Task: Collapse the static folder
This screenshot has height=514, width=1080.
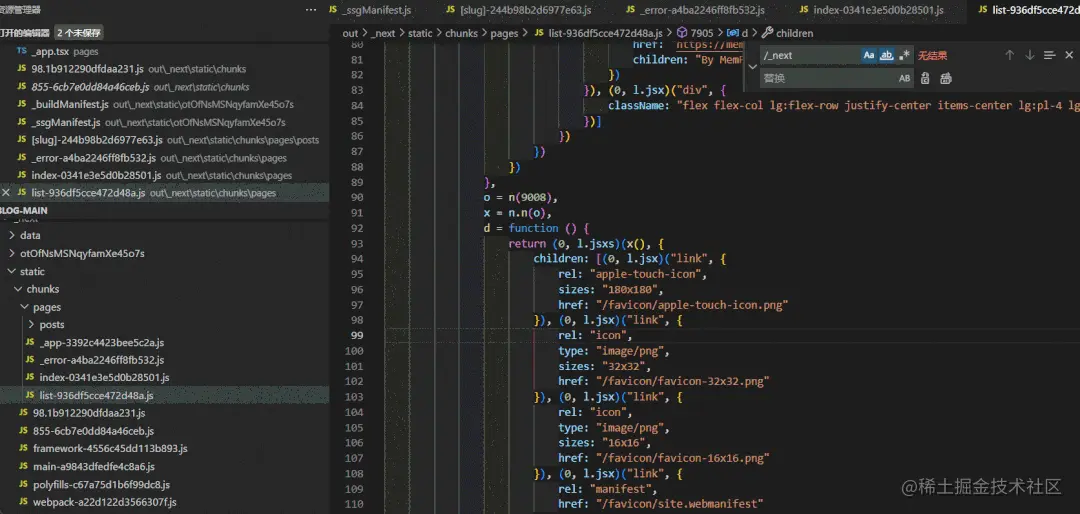Action: click(32, 271)
